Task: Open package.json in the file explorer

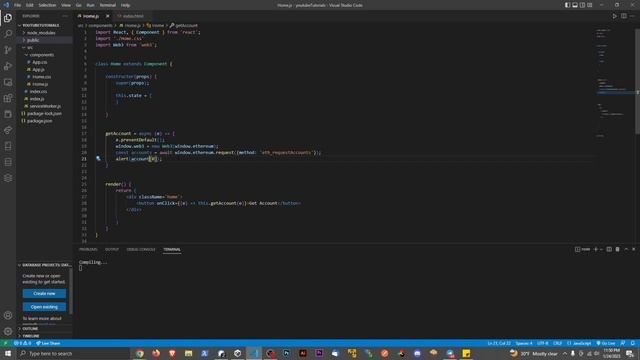Action: pyautogui.click(x=40, y=121)
